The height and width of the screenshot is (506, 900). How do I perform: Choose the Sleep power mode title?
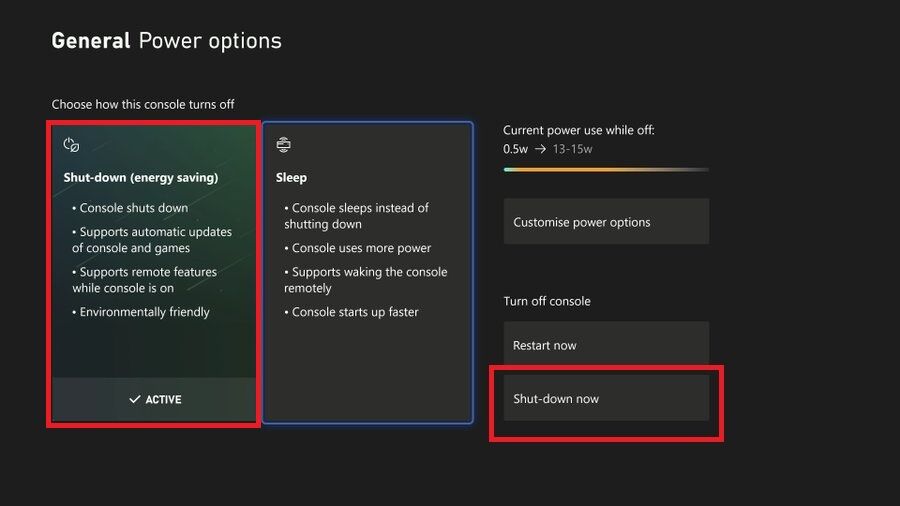291,177
